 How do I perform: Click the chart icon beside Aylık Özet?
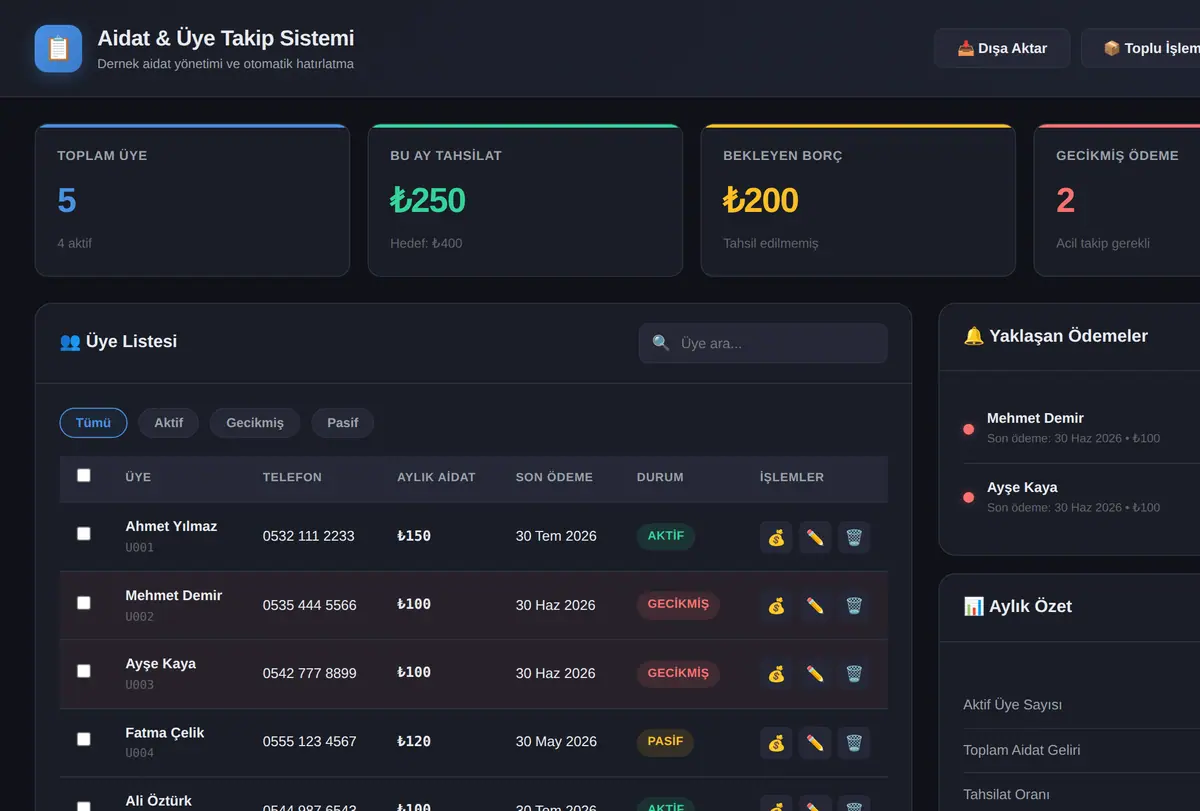(973, 606)
